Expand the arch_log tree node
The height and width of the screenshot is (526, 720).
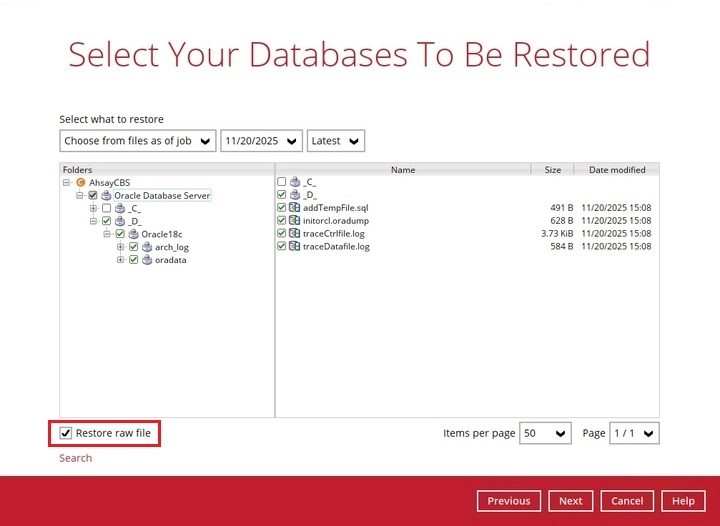click(x=121, y=247)
